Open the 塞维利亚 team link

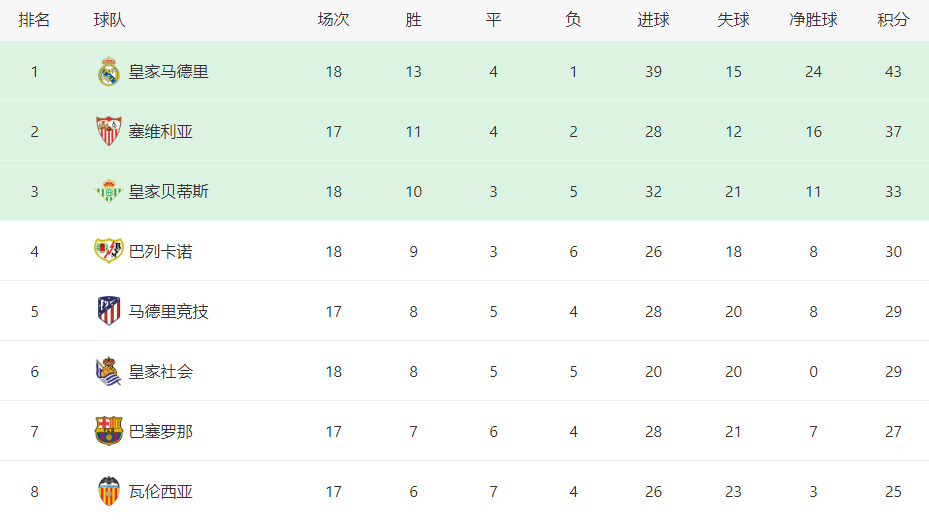point(161,131)
